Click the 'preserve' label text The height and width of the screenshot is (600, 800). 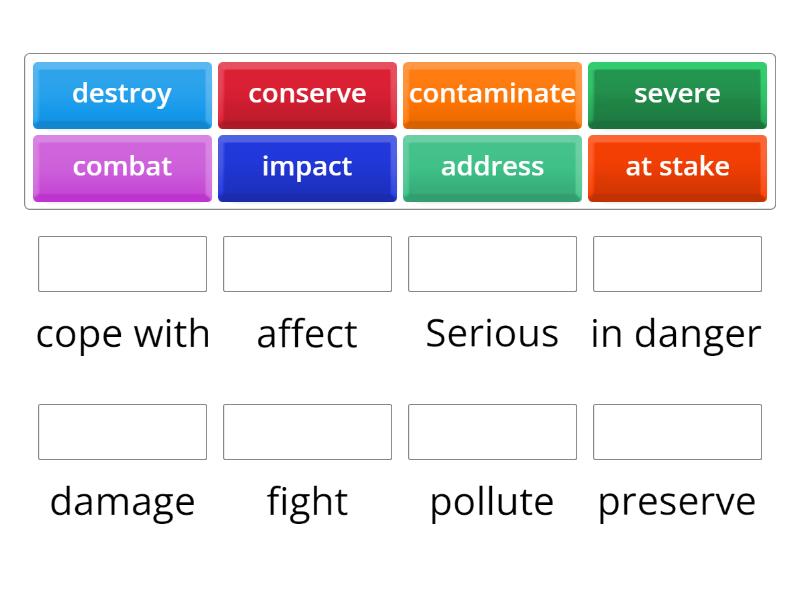click(677, 501)
